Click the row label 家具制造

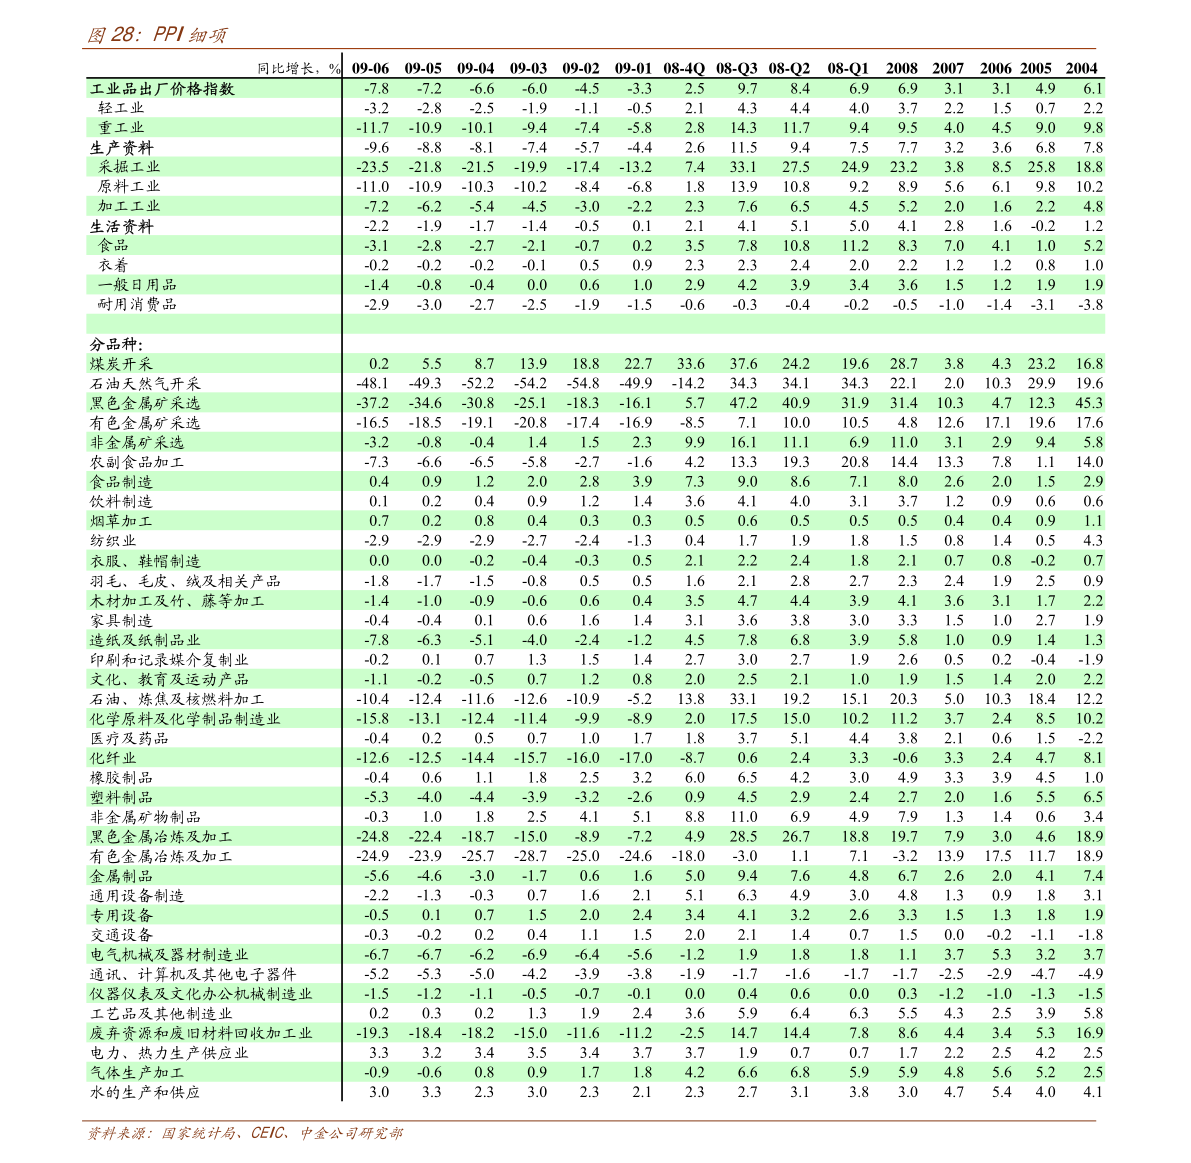coord(121,621)
